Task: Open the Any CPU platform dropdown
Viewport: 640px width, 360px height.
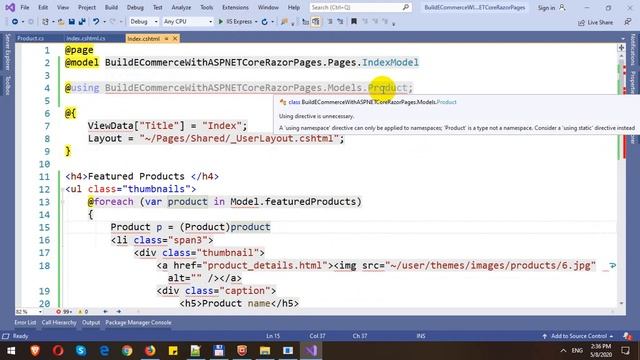Action: (187, 22)
